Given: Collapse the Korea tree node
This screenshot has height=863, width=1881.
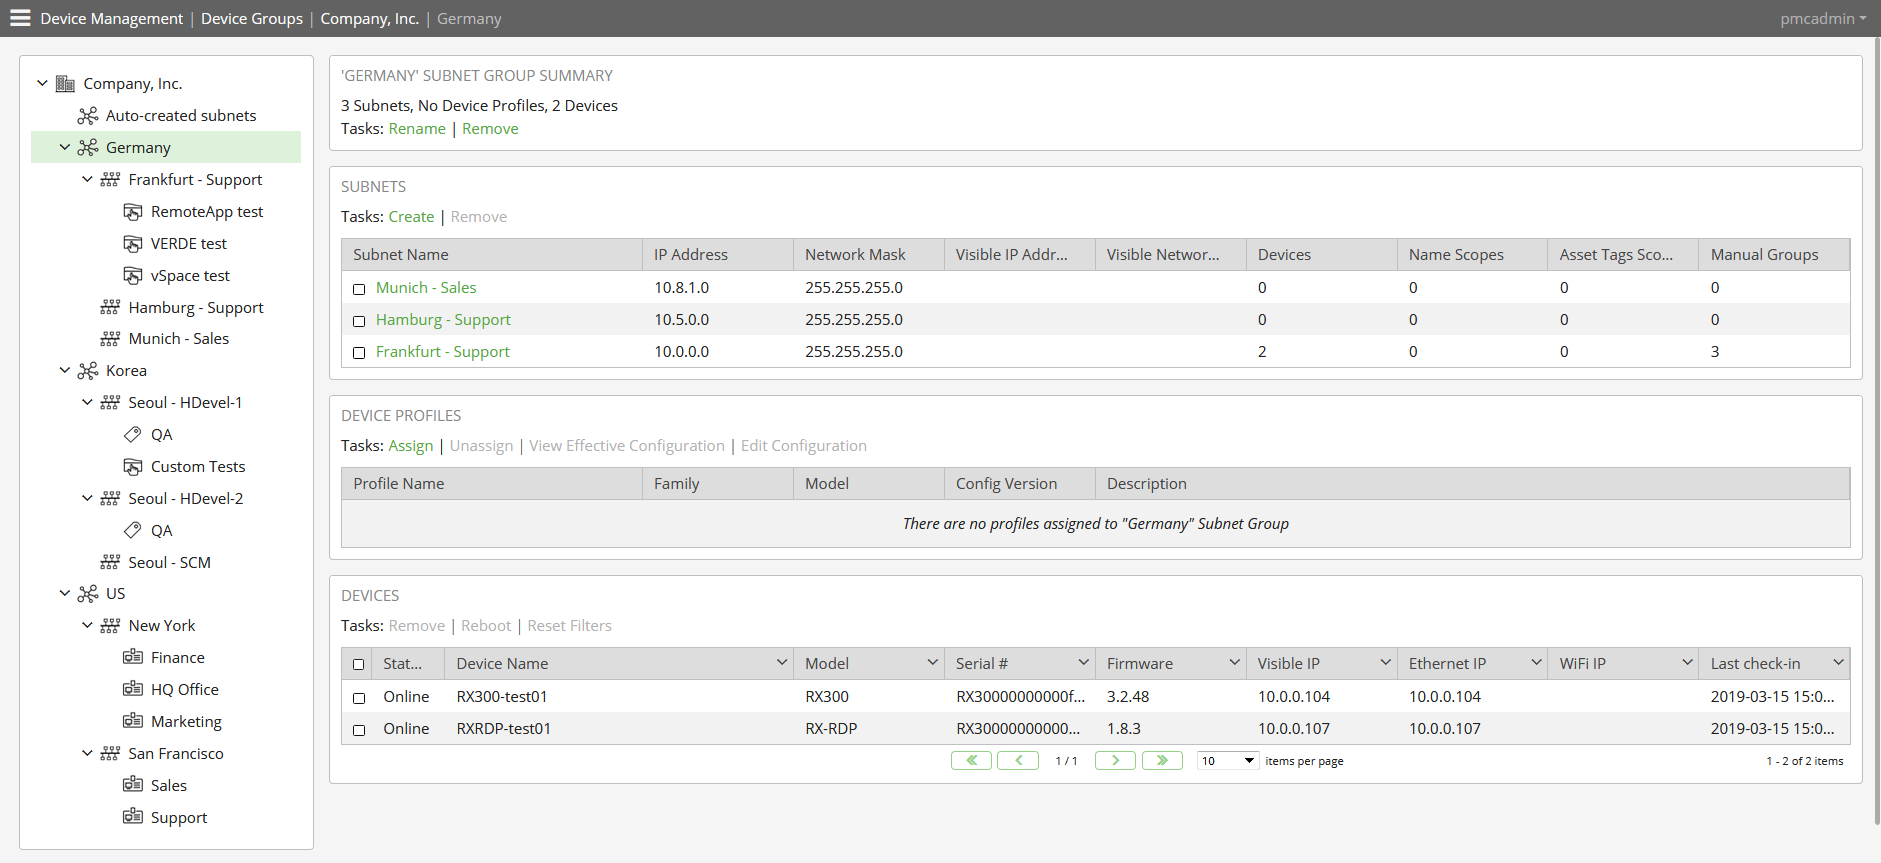Looking at the screenshot, I should 65,371.
